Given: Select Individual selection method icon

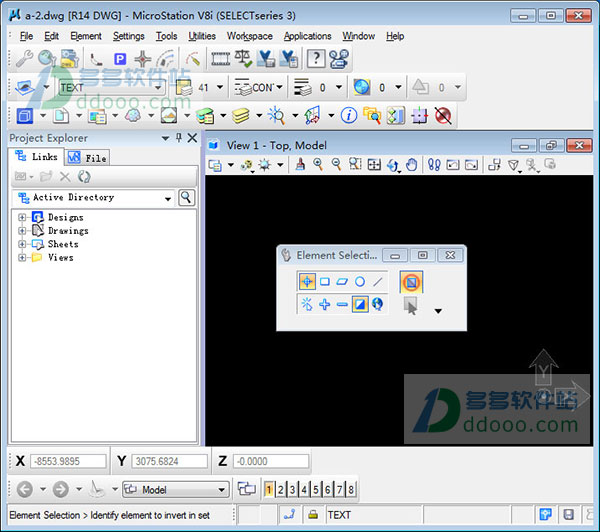Looking at the screenshot, I should [307, 282].
